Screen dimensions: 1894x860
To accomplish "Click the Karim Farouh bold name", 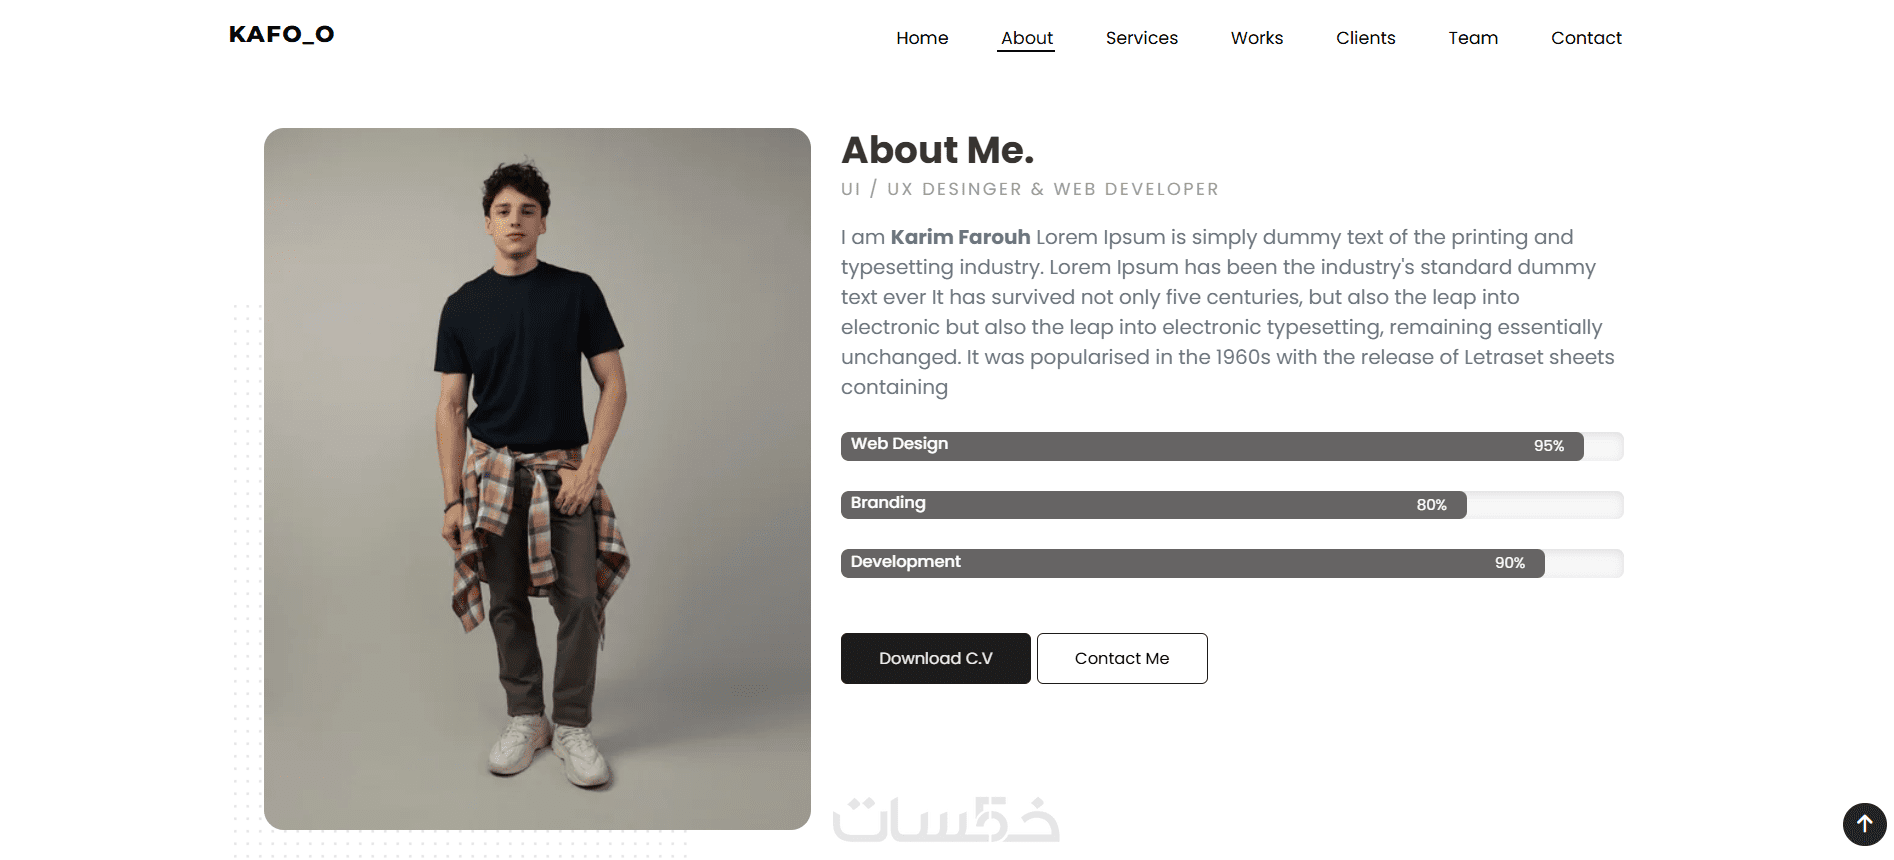I will (960, 237).
